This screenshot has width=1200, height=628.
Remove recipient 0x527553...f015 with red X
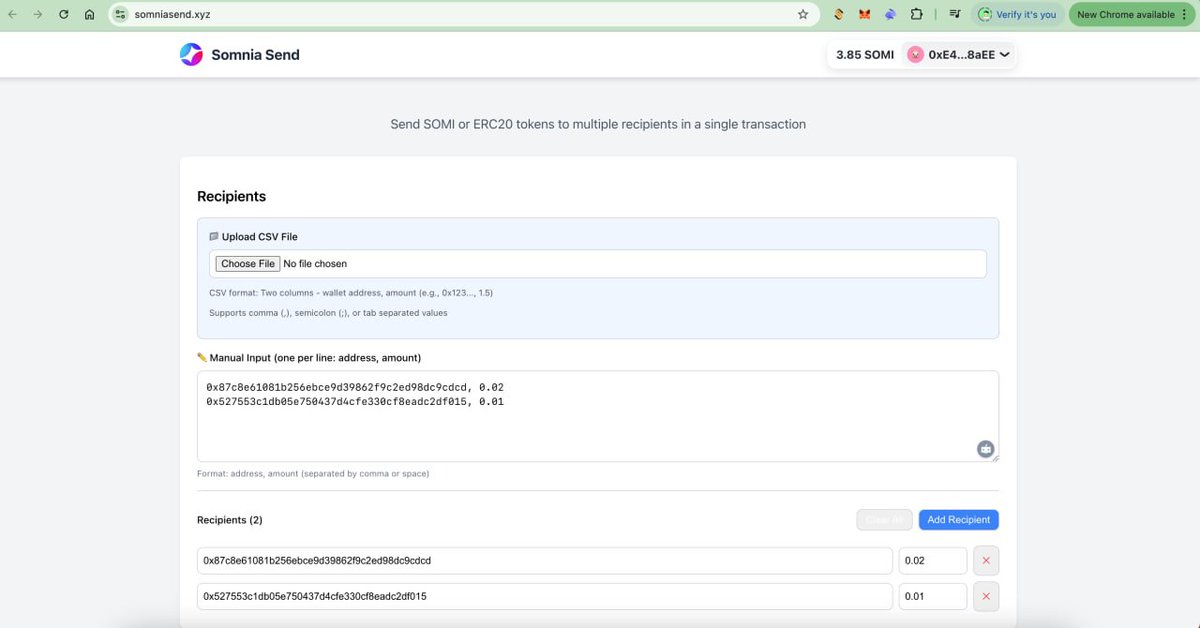[986, 597]
